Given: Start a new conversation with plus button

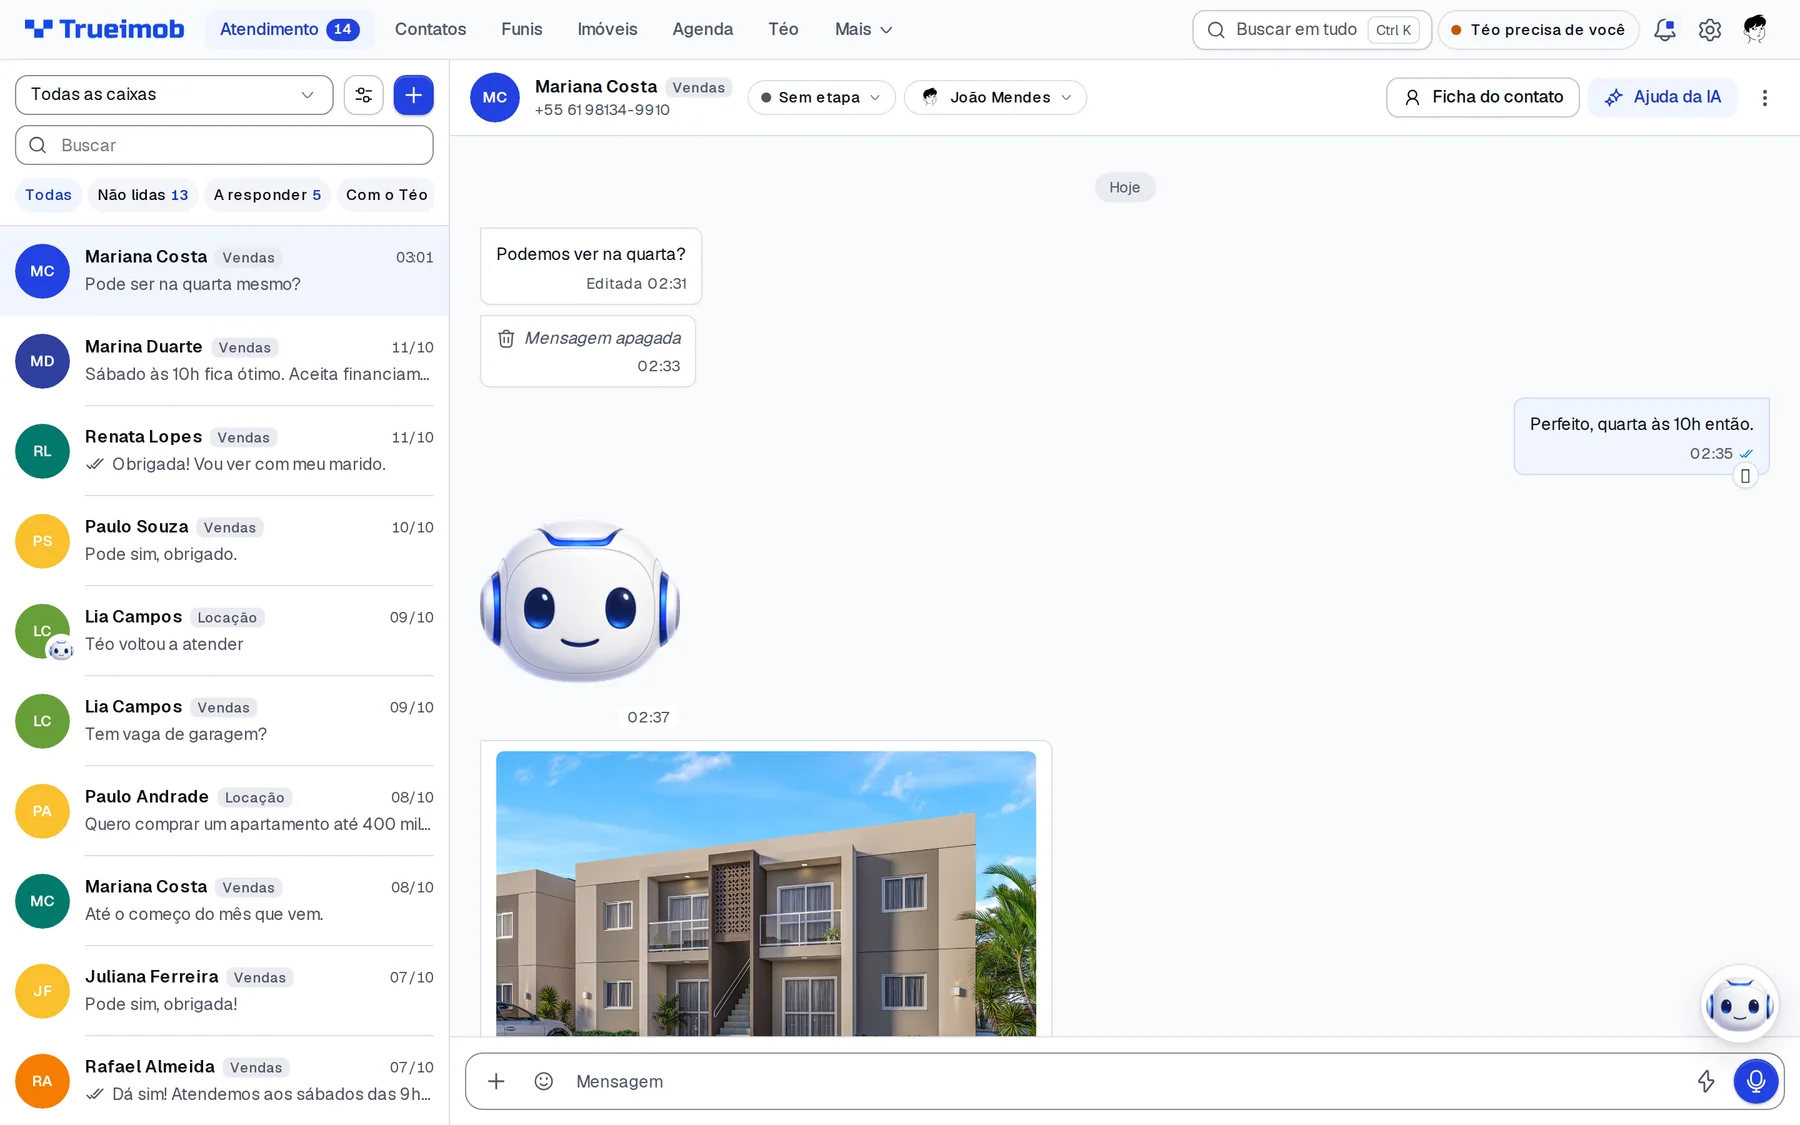Looking at the screenshot, I should [414, 95].
